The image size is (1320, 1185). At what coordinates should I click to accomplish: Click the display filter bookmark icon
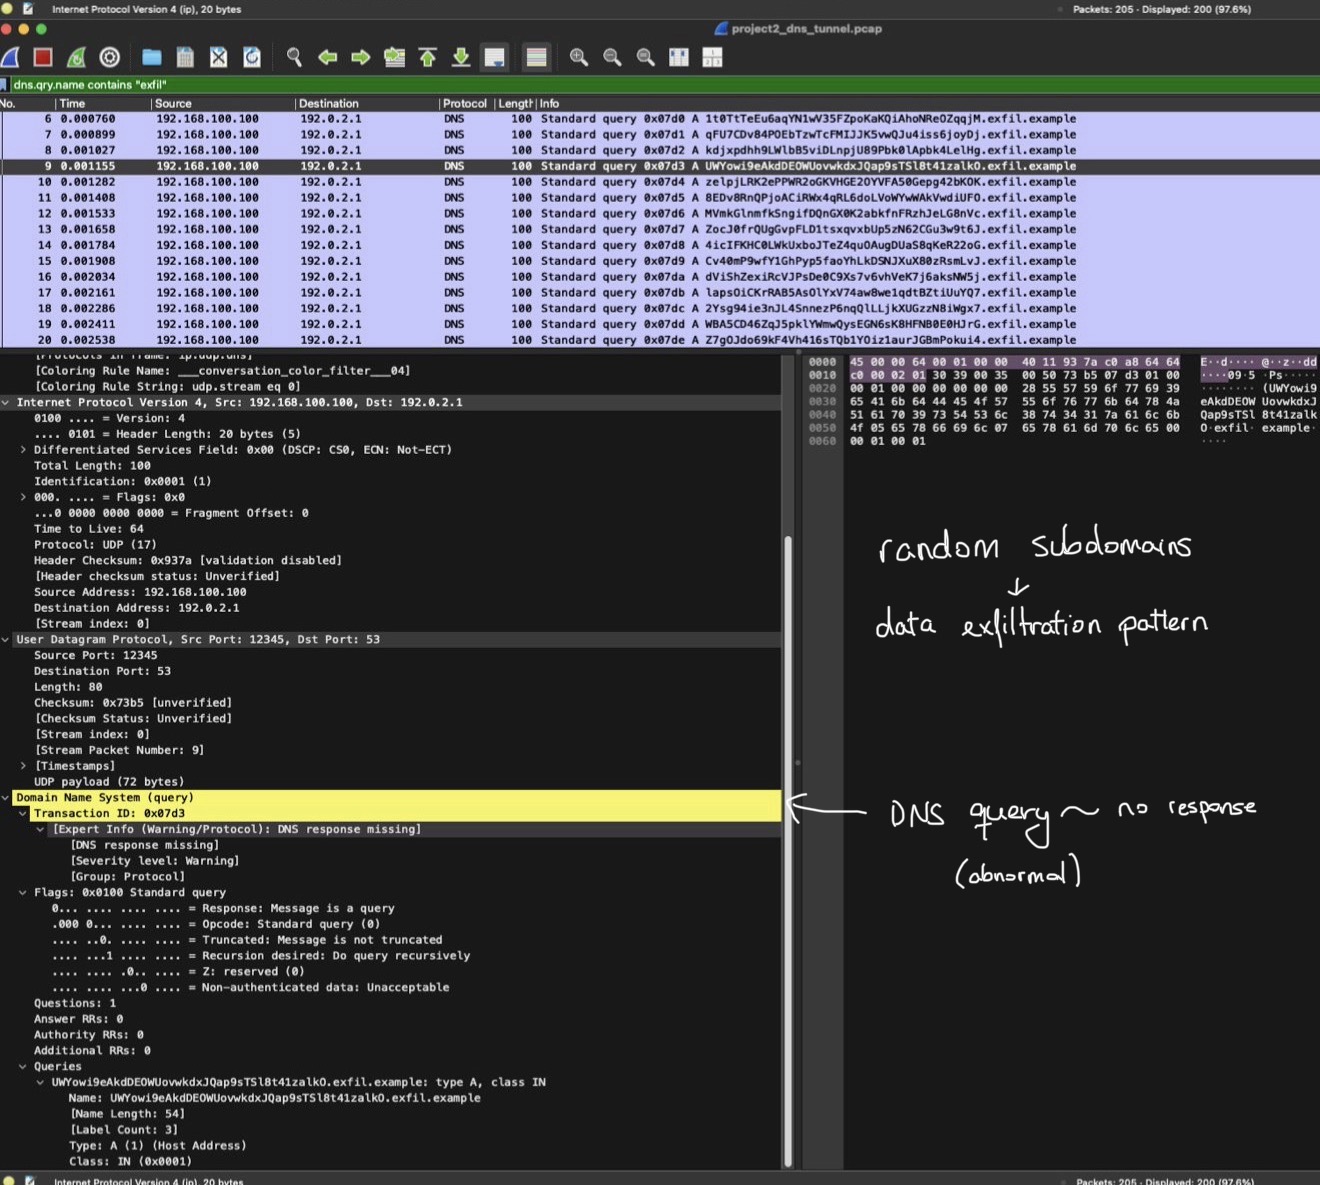click(x=5, y=85)
